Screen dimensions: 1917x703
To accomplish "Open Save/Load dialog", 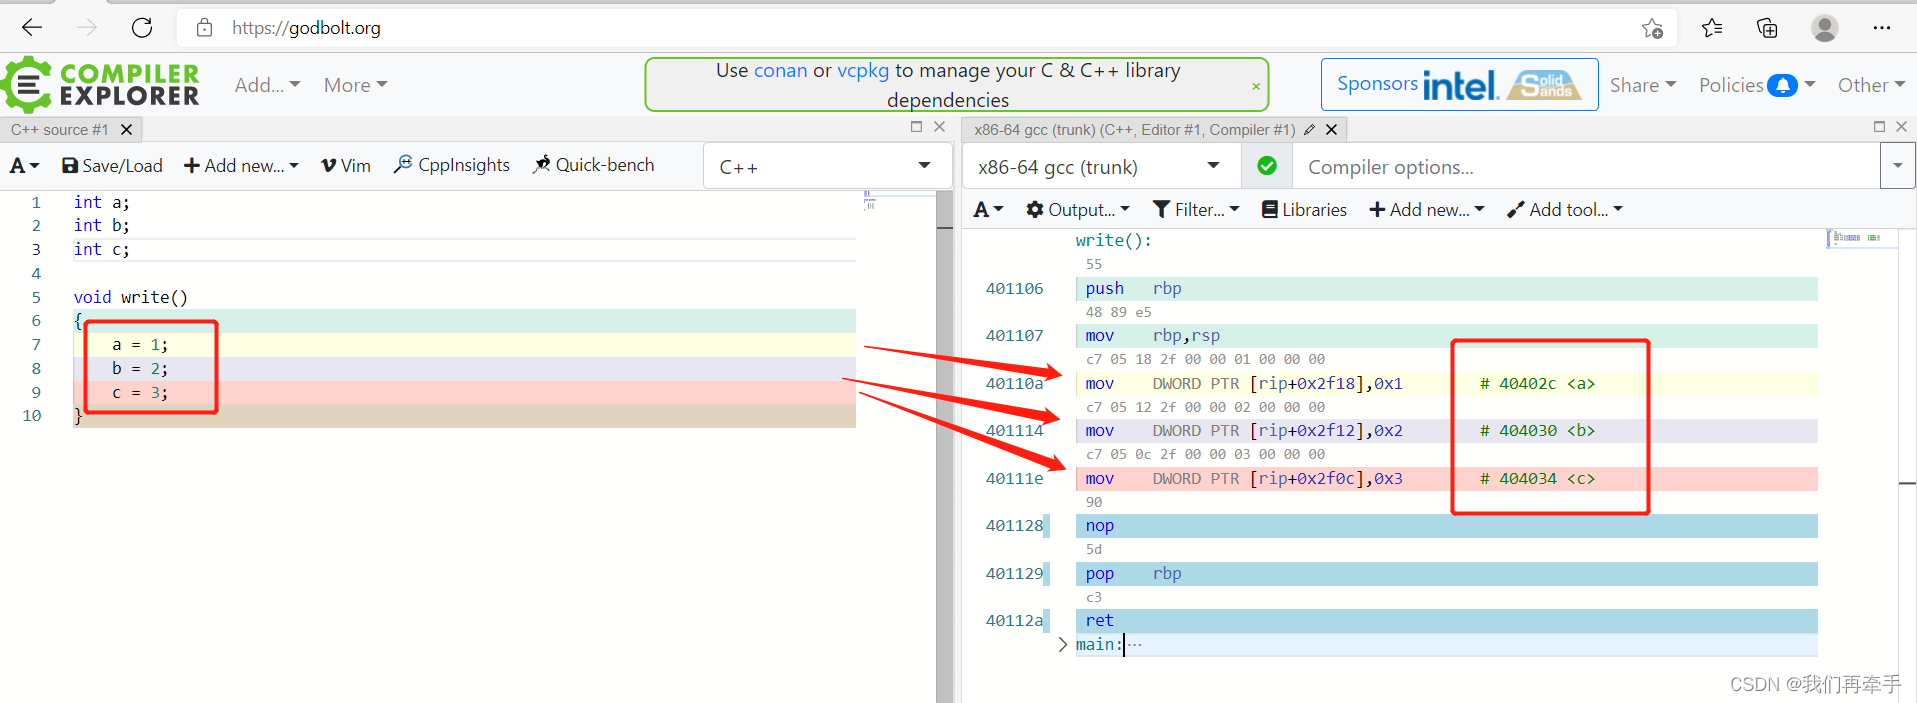I will pos(112,166).
